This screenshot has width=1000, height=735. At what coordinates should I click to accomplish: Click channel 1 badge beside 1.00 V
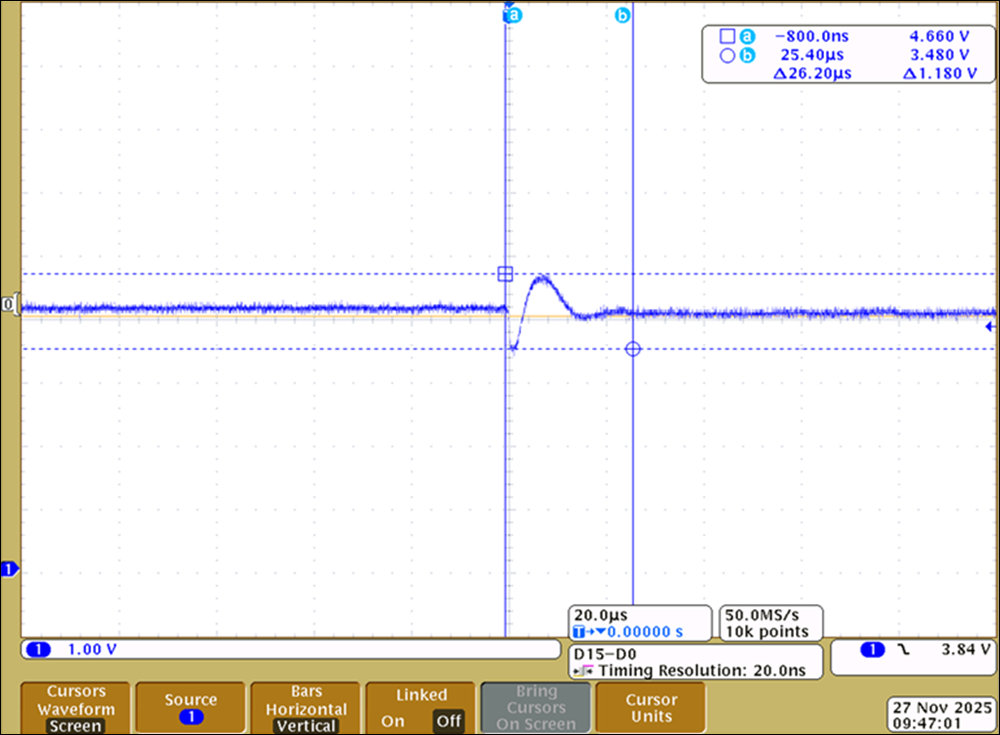(x=40, y=650)
